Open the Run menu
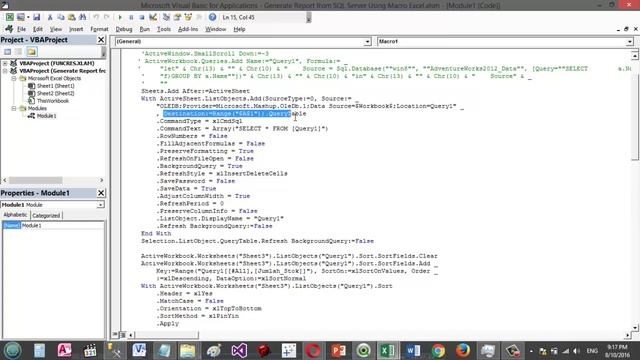The width and height of the screenshot is (640, 360). pos(144,29)
